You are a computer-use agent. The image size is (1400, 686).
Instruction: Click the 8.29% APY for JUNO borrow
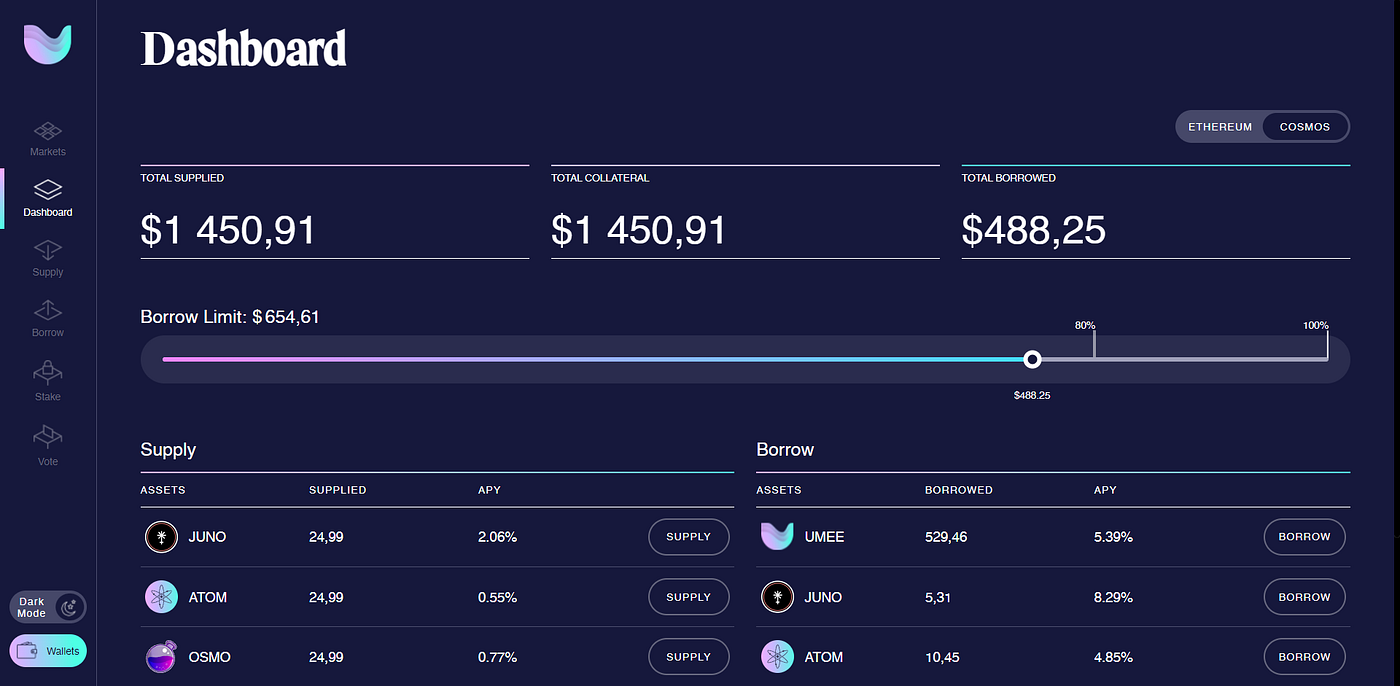point(1113,597)
